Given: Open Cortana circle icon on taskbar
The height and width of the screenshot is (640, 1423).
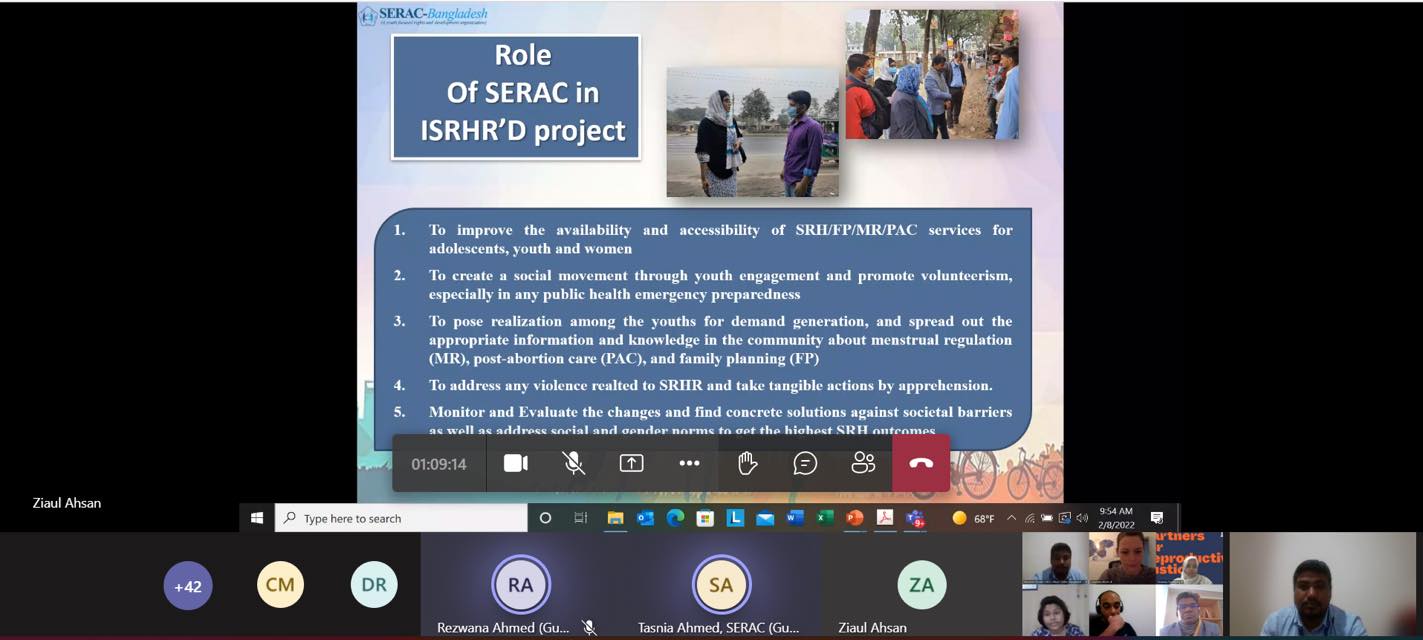Looking at the screenshot, I should pos(545,518).
